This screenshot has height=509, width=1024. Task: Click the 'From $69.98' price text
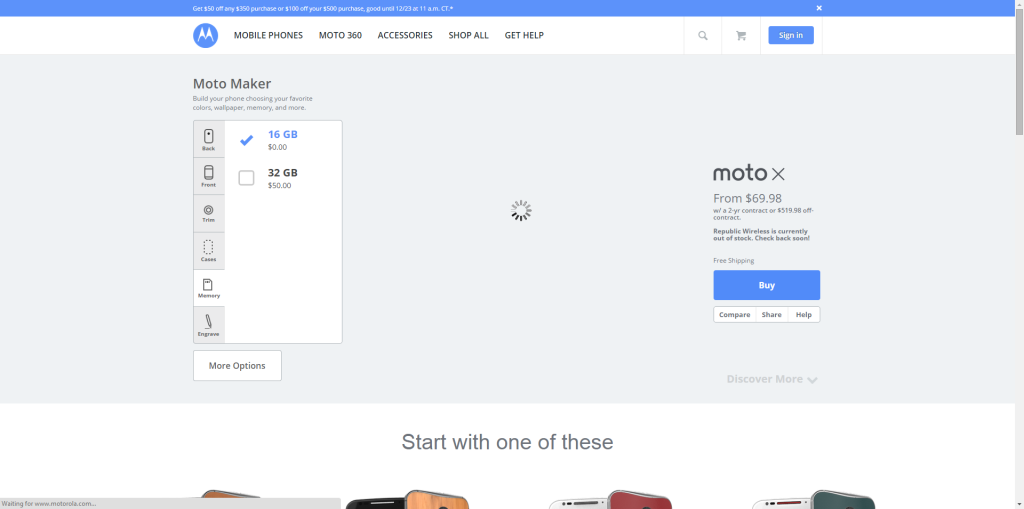tap(747, 198)
